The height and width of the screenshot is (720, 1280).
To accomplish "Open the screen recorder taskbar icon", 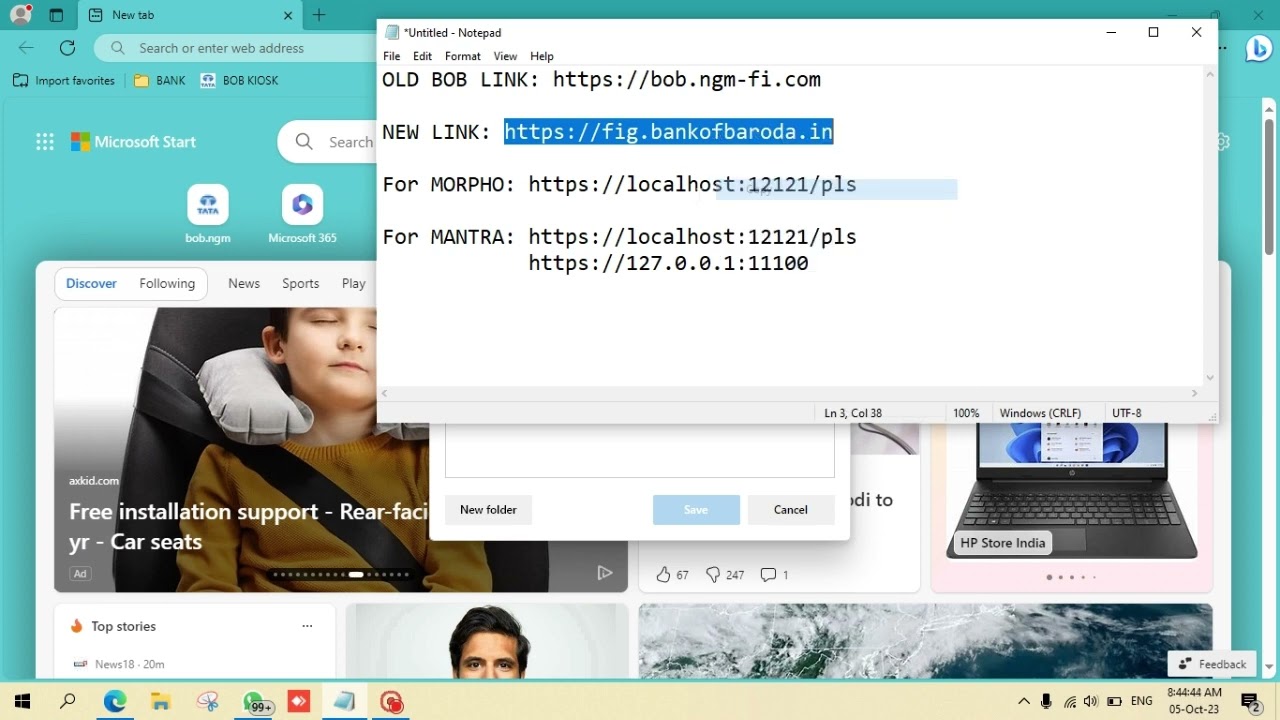I will tap(391, 702).
